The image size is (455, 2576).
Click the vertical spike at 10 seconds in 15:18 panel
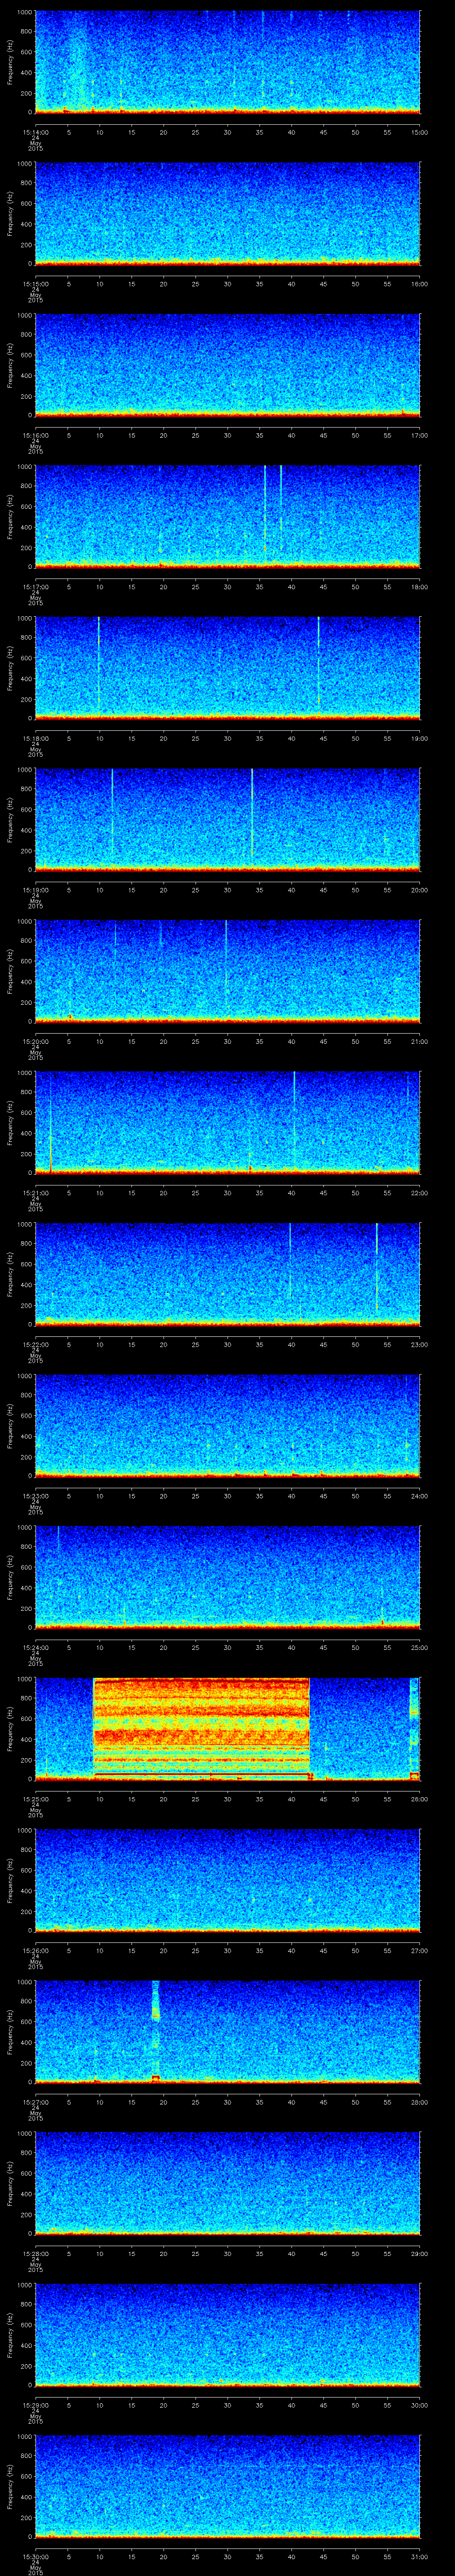tap(99, 667)
